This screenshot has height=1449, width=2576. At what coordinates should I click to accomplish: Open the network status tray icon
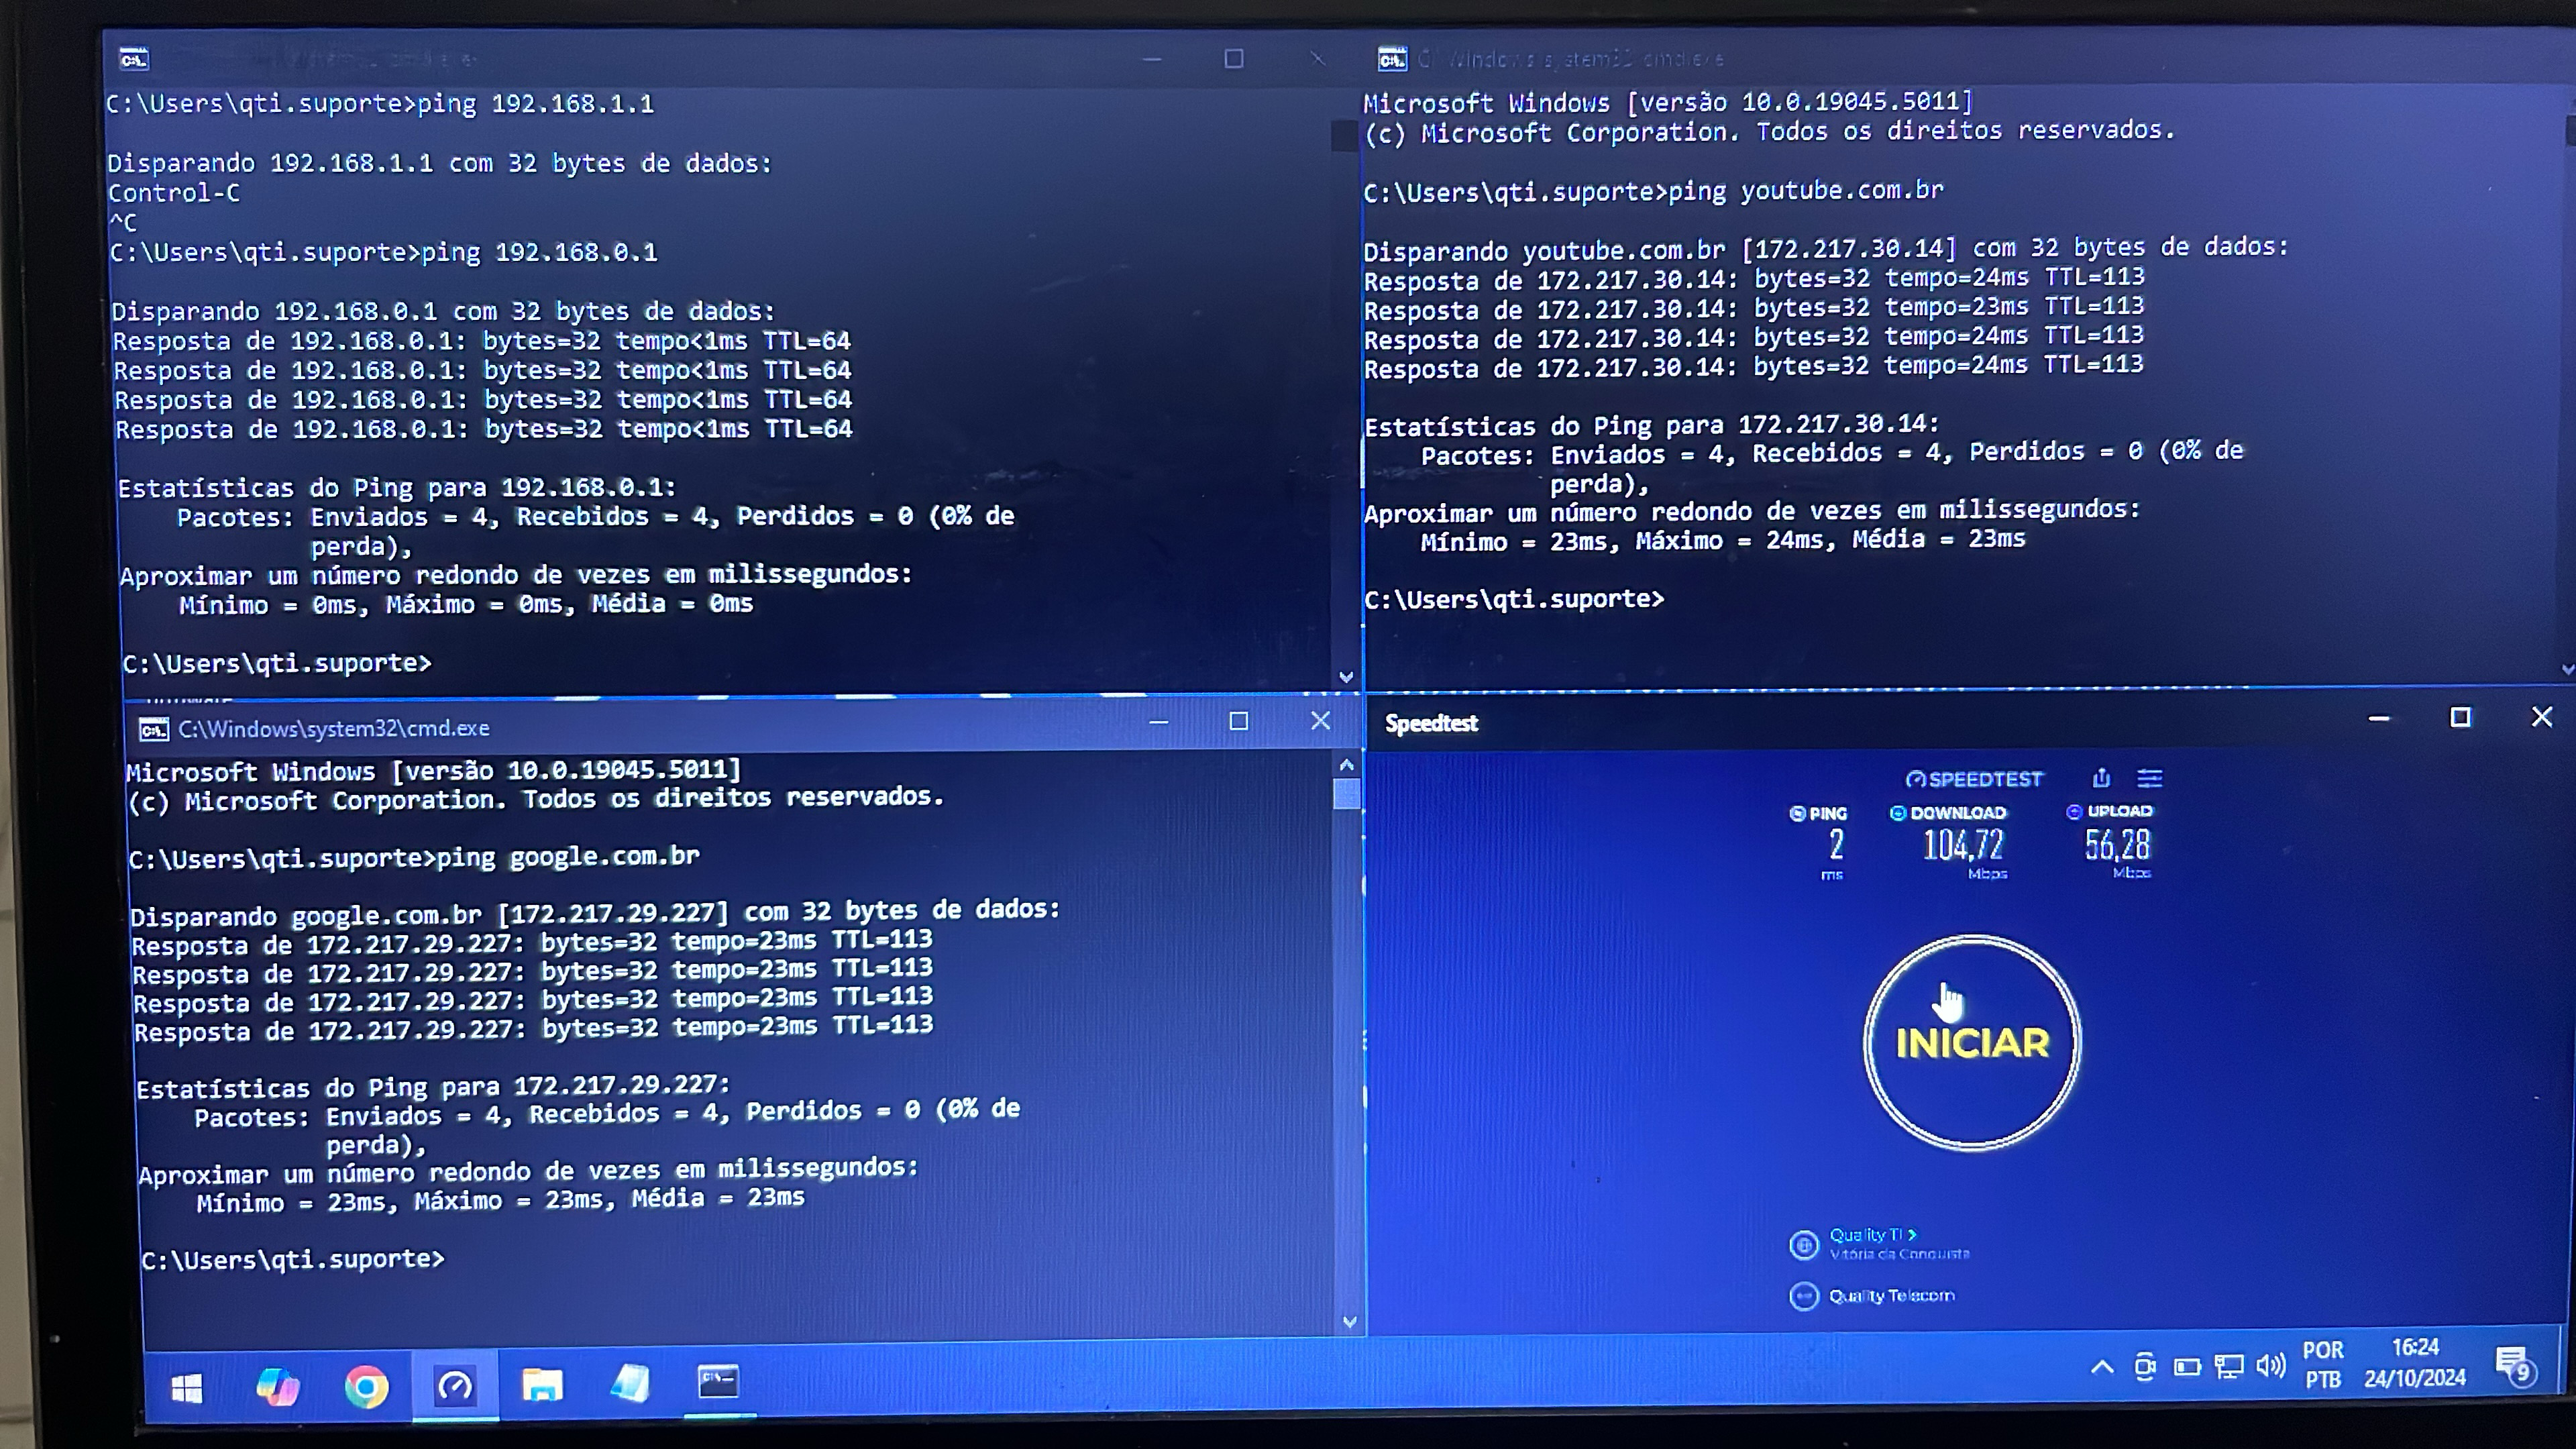(x=2228, y=1367)
